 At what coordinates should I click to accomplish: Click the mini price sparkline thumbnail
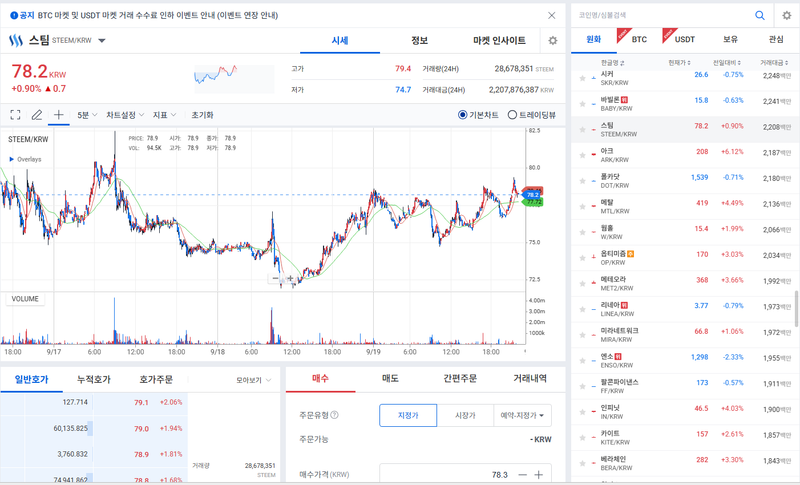[234, 79]
